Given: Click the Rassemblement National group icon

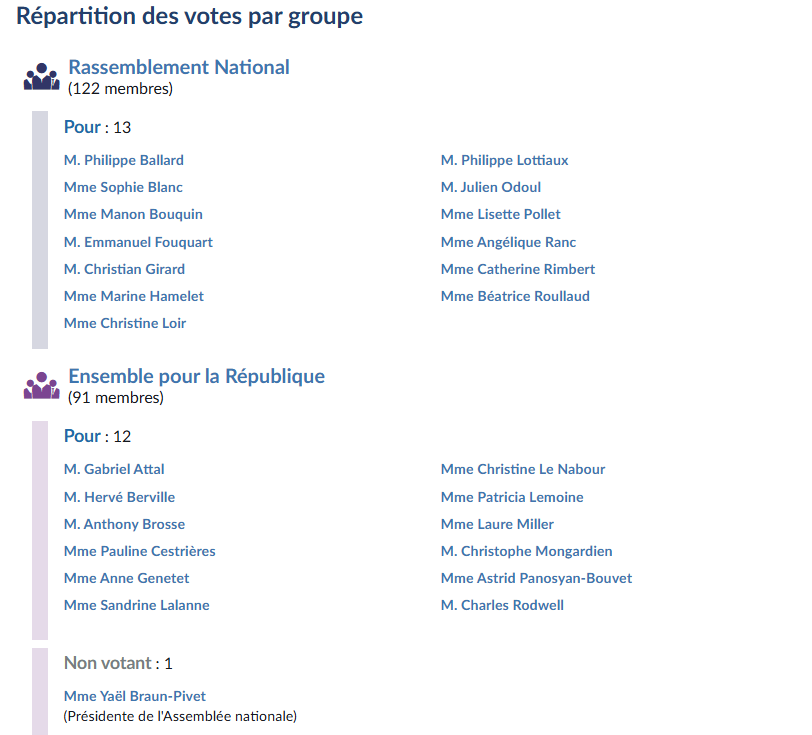Looking at the screenshot, I should (41, 77).
